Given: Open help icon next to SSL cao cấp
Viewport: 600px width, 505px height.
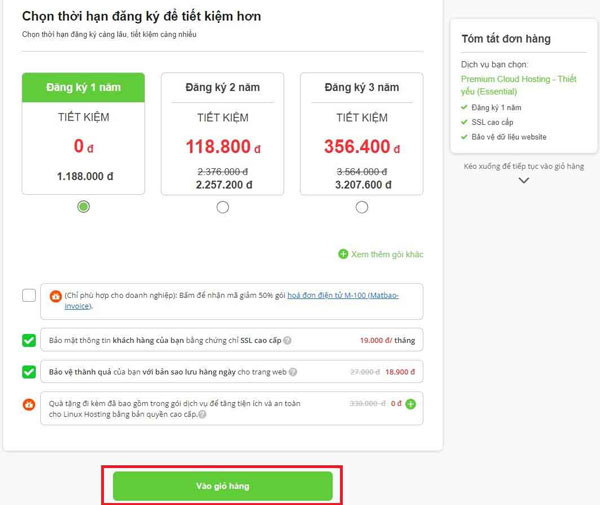Looking at the screenshot, I should coord(287,340).
